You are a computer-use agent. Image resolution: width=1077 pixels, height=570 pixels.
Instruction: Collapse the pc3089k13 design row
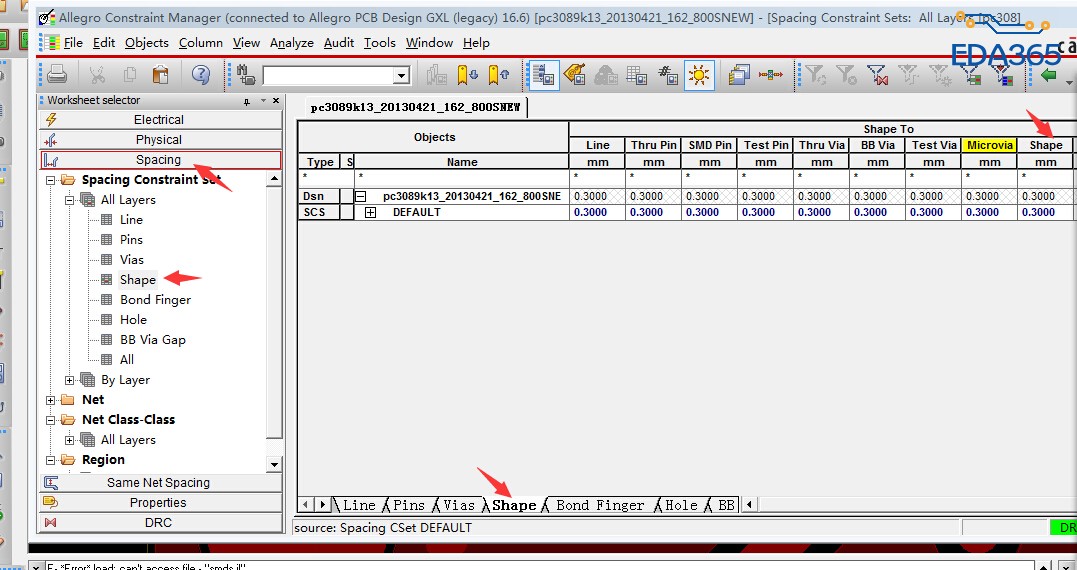point(361,196)
